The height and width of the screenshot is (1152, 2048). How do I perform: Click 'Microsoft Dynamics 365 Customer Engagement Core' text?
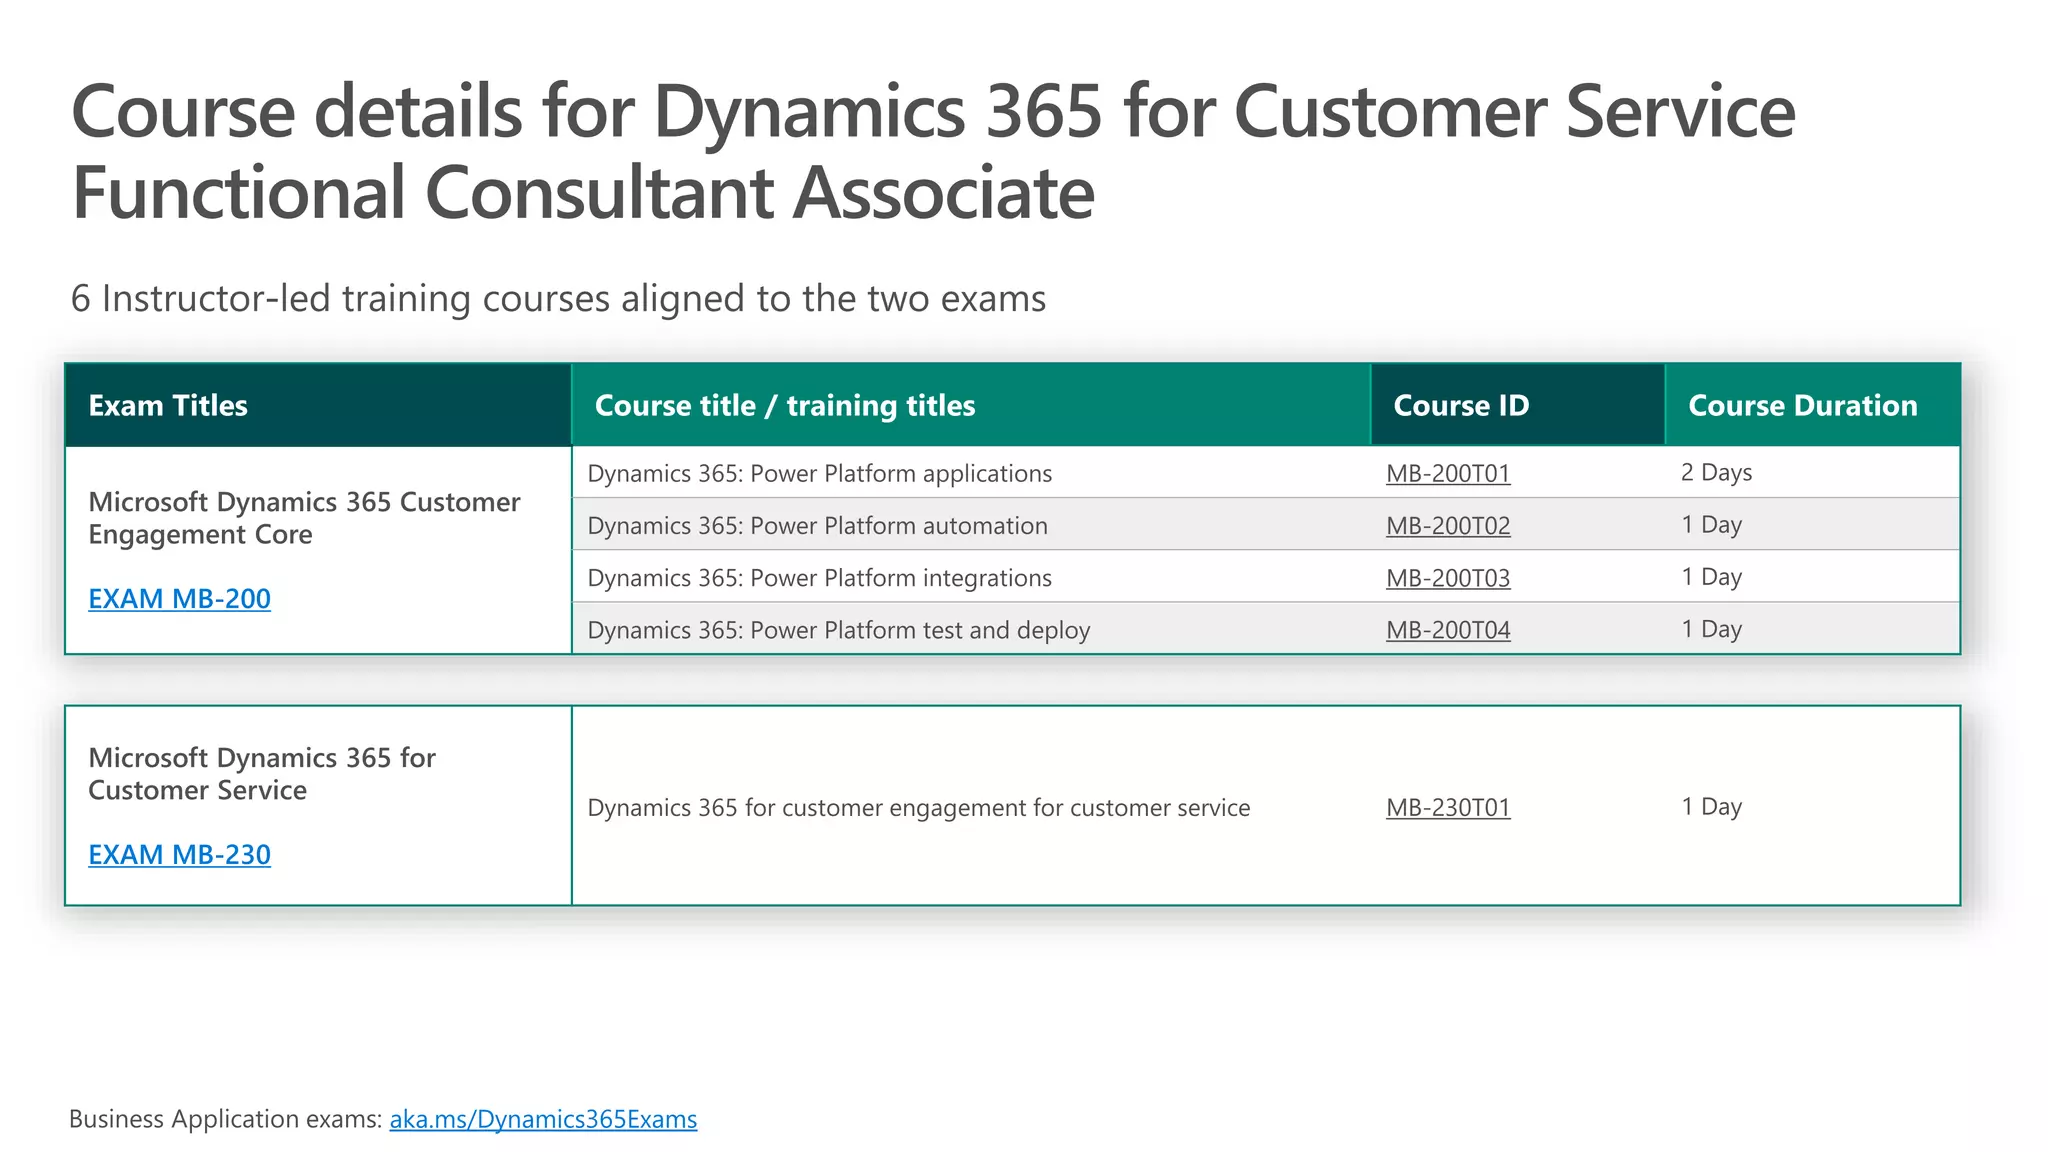click(x=304, y=518)
